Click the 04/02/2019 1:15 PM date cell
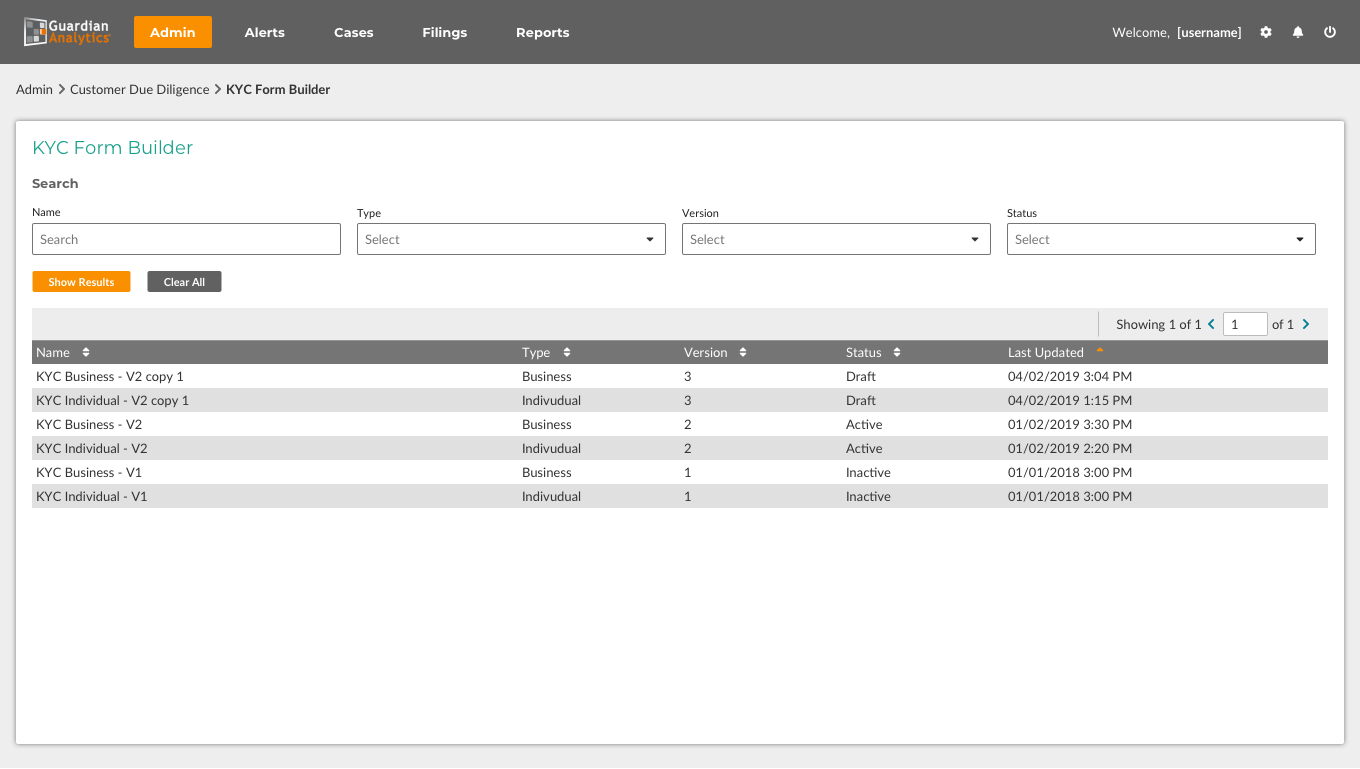The height and width of the screenshot is (769, 1360). [x=1070, y=400]
